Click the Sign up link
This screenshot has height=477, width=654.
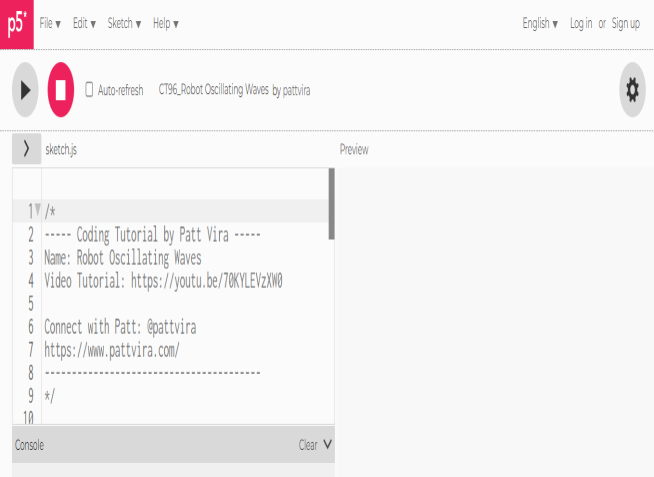pyautogui.click(x=626, y=23)
